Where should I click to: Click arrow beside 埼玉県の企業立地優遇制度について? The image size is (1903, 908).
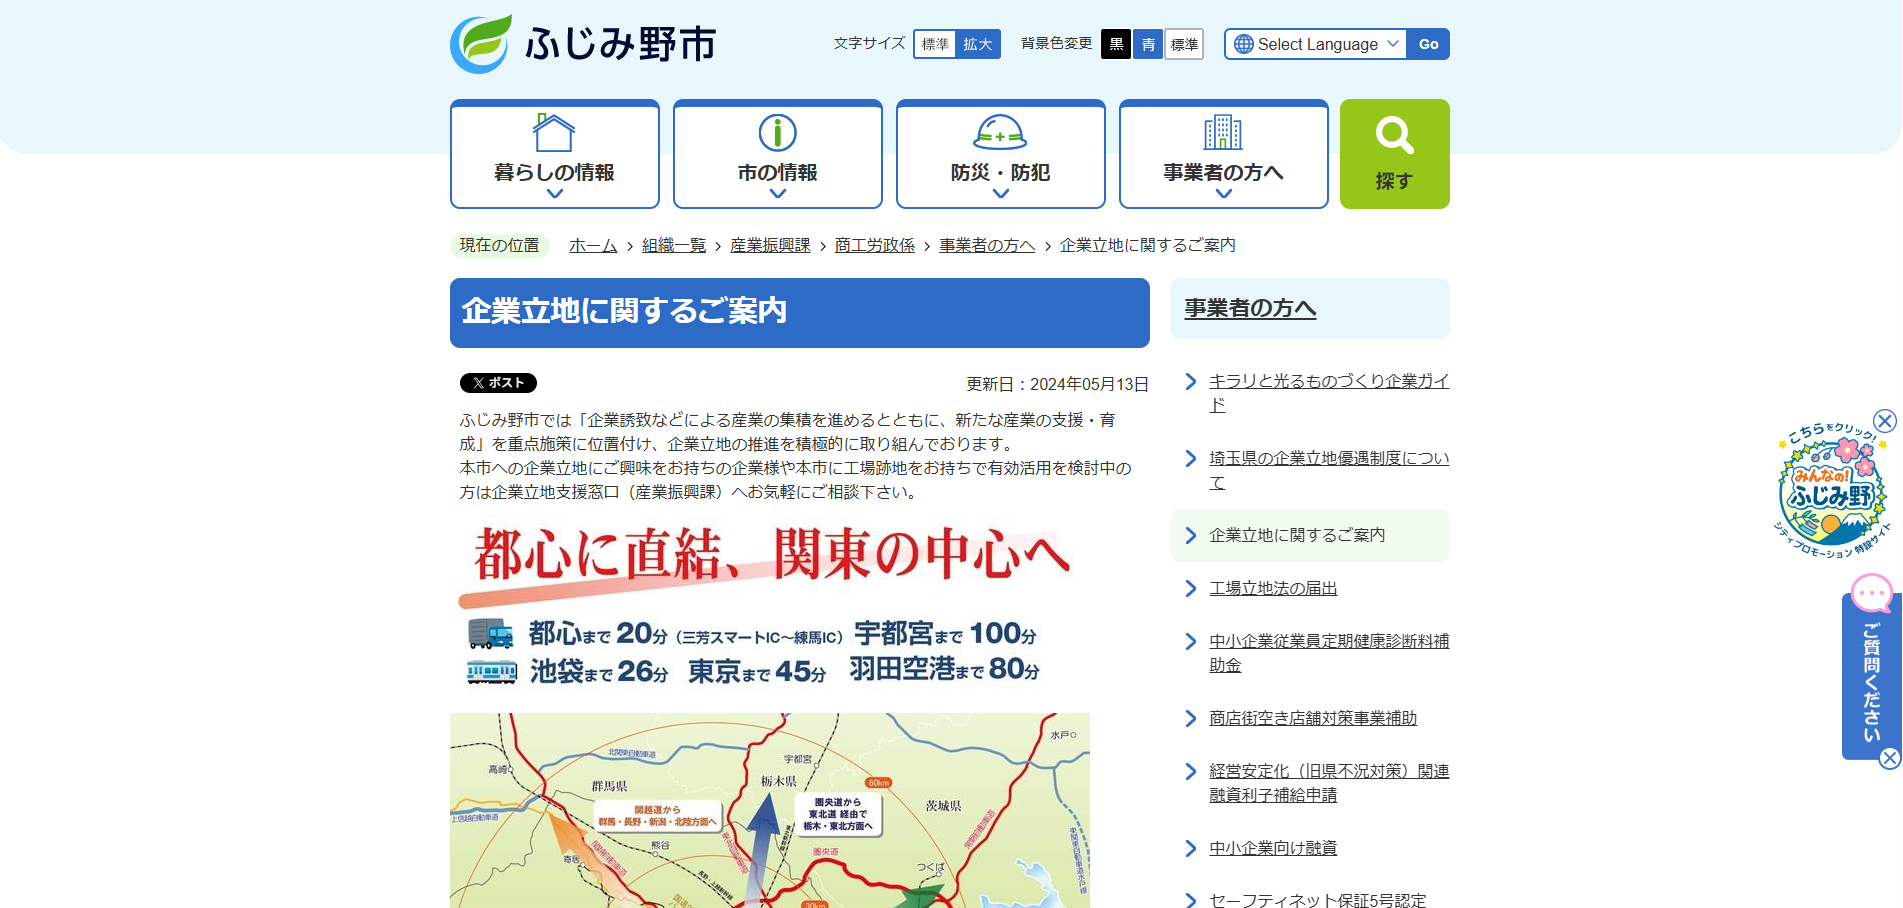1190,458
